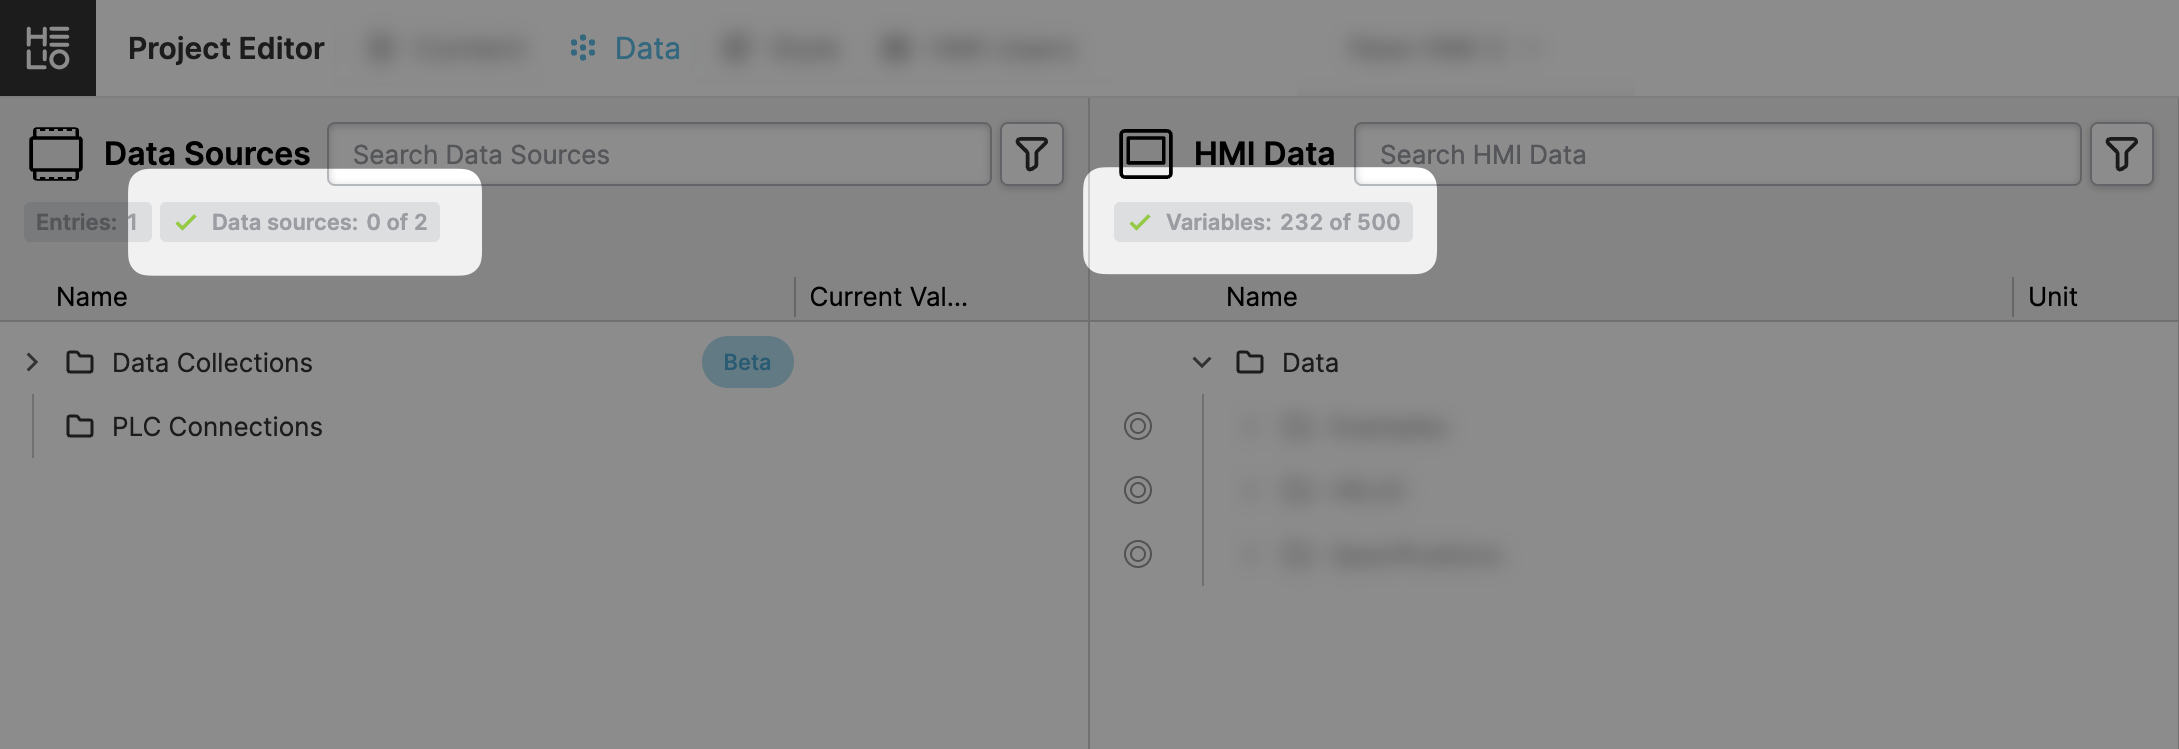Select the PLC Connections folder

tap(216, 427)
